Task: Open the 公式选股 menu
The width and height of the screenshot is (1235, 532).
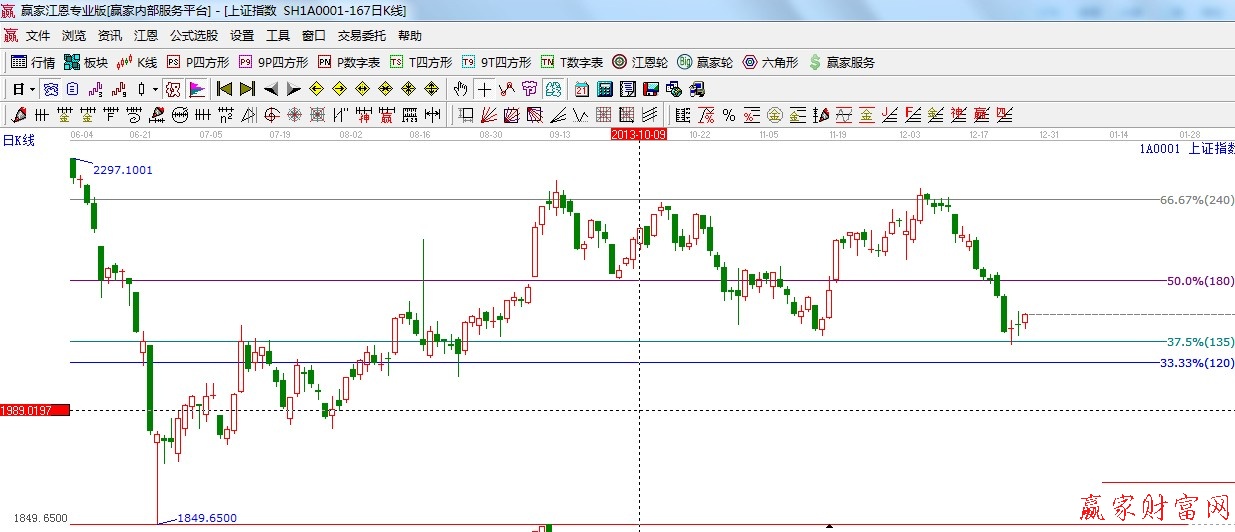Action: click(193, 35)
